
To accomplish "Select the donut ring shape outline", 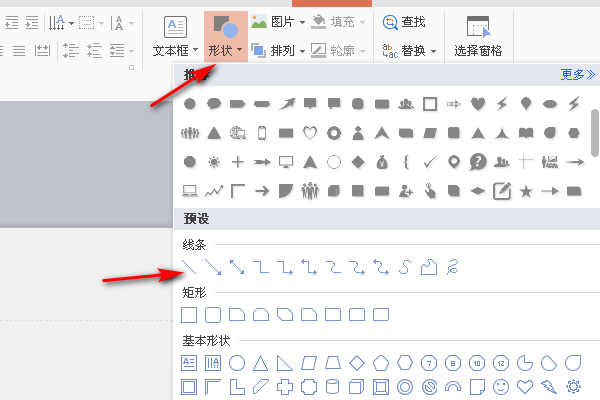I will point(405,387).
